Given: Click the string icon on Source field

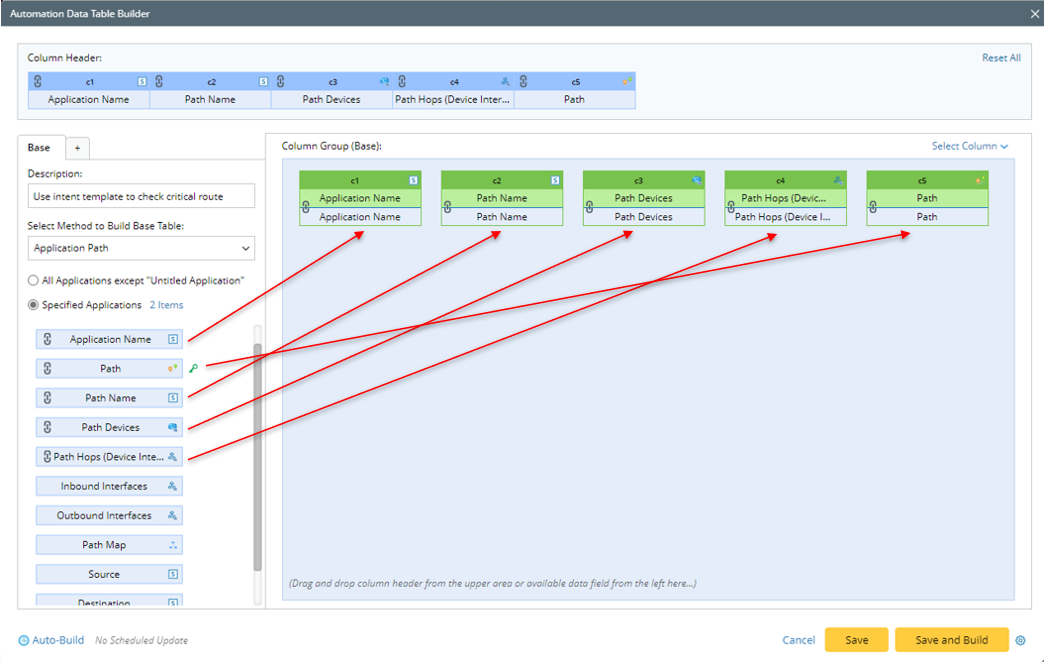Looking at the screenshot, I should (172, 574).
